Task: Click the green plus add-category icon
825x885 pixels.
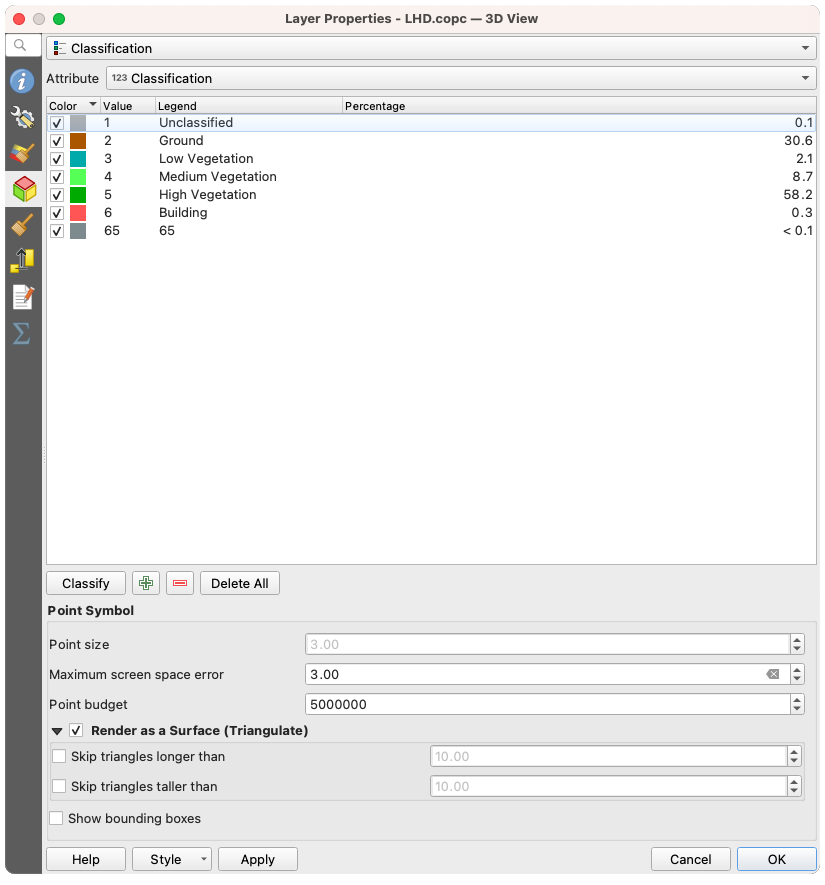Action: pos(147,583)
